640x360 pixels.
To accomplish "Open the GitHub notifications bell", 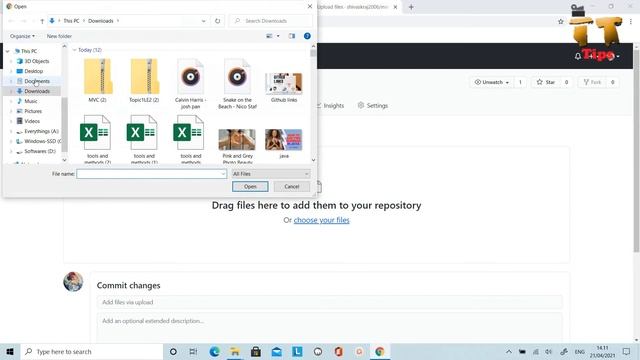I will tap(578, 56).
